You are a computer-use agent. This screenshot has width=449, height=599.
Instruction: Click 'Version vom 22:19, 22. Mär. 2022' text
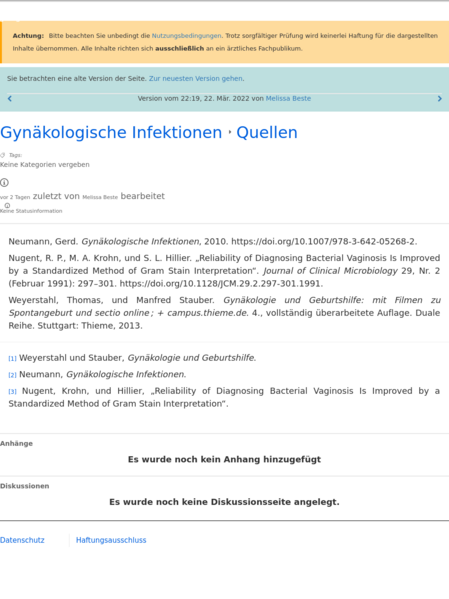[193, 98]
